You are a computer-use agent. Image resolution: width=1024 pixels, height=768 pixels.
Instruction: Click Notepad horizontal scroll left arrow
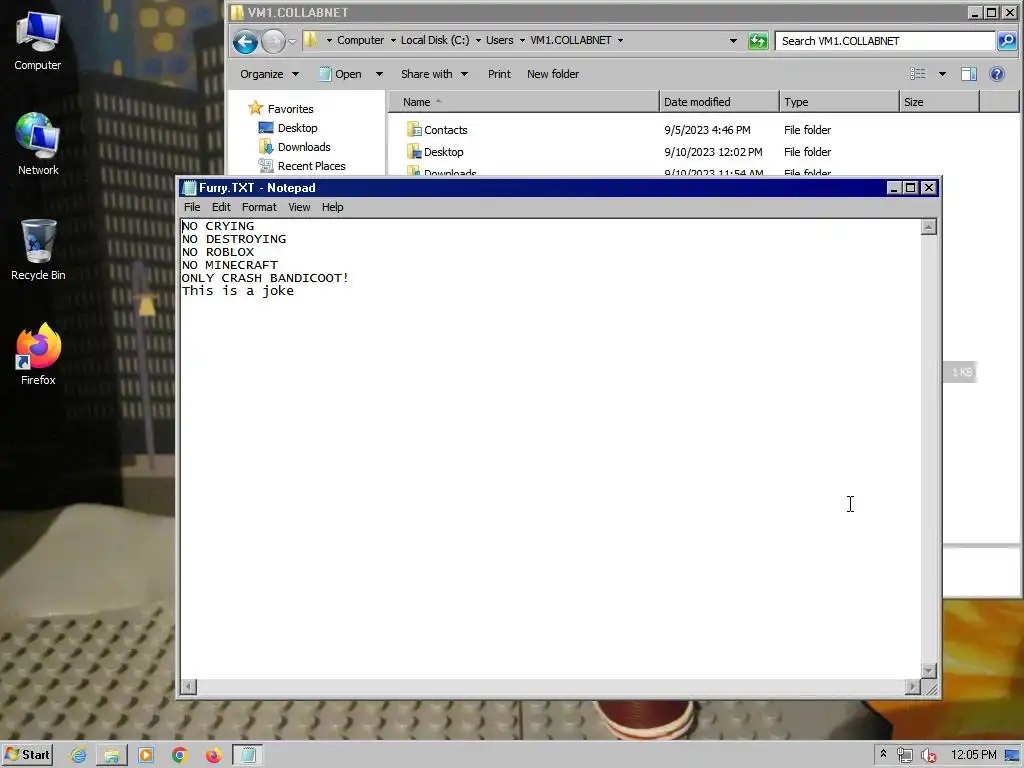tap(188, 686)
